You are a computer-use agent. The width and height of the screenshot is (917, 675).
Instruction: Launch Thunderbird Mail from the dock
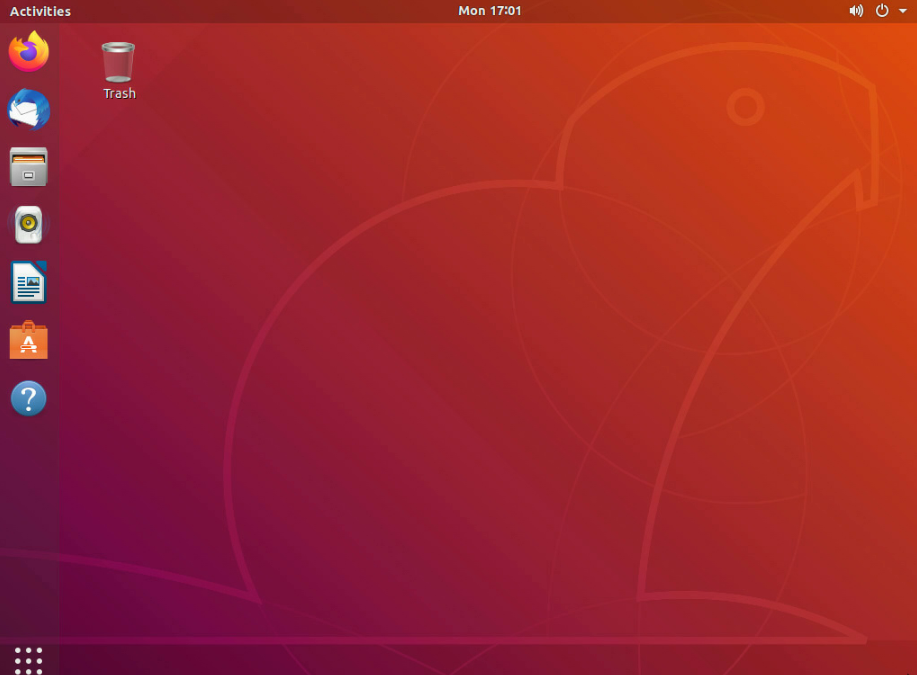(29, 109)
